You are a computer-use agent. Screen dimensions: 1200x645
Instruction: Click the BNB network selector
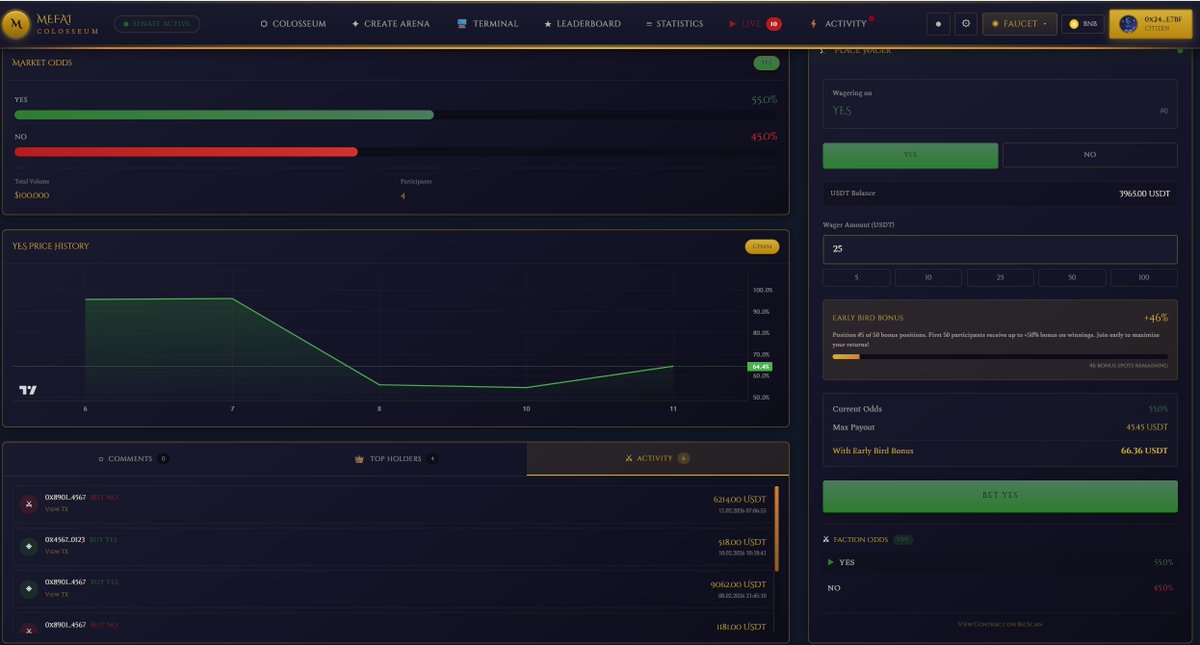[x=1083, y=24]
